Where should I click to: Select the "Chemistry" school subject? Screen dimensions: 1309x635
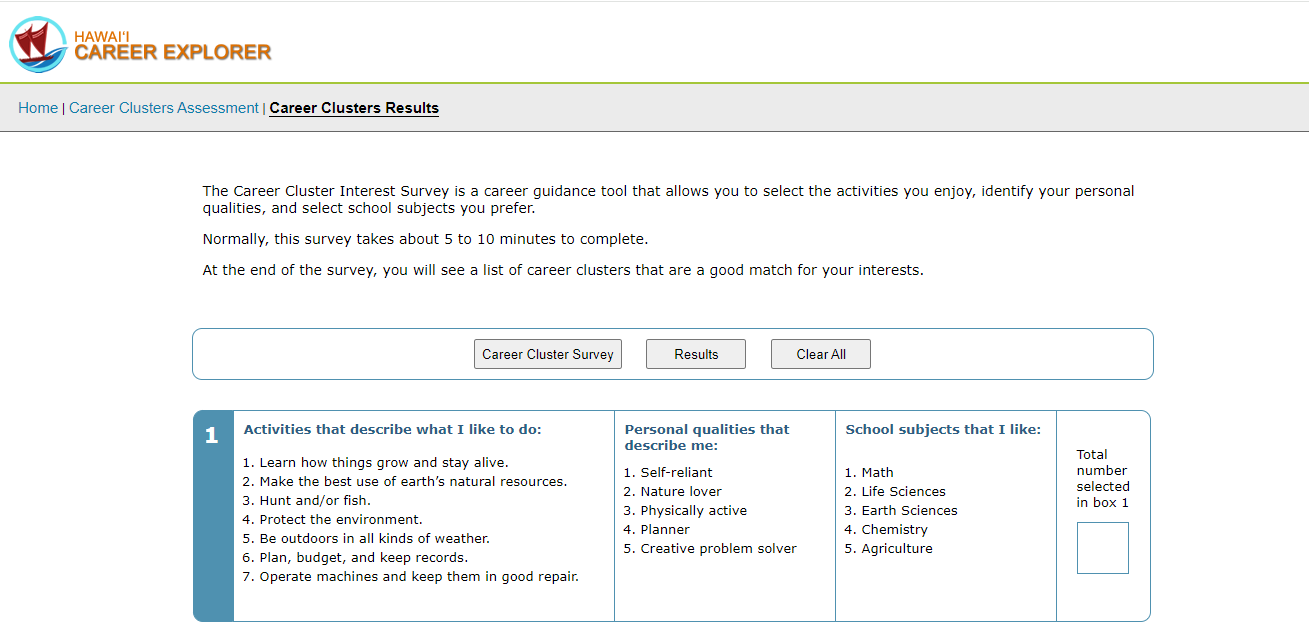click(x=894, y=529)
